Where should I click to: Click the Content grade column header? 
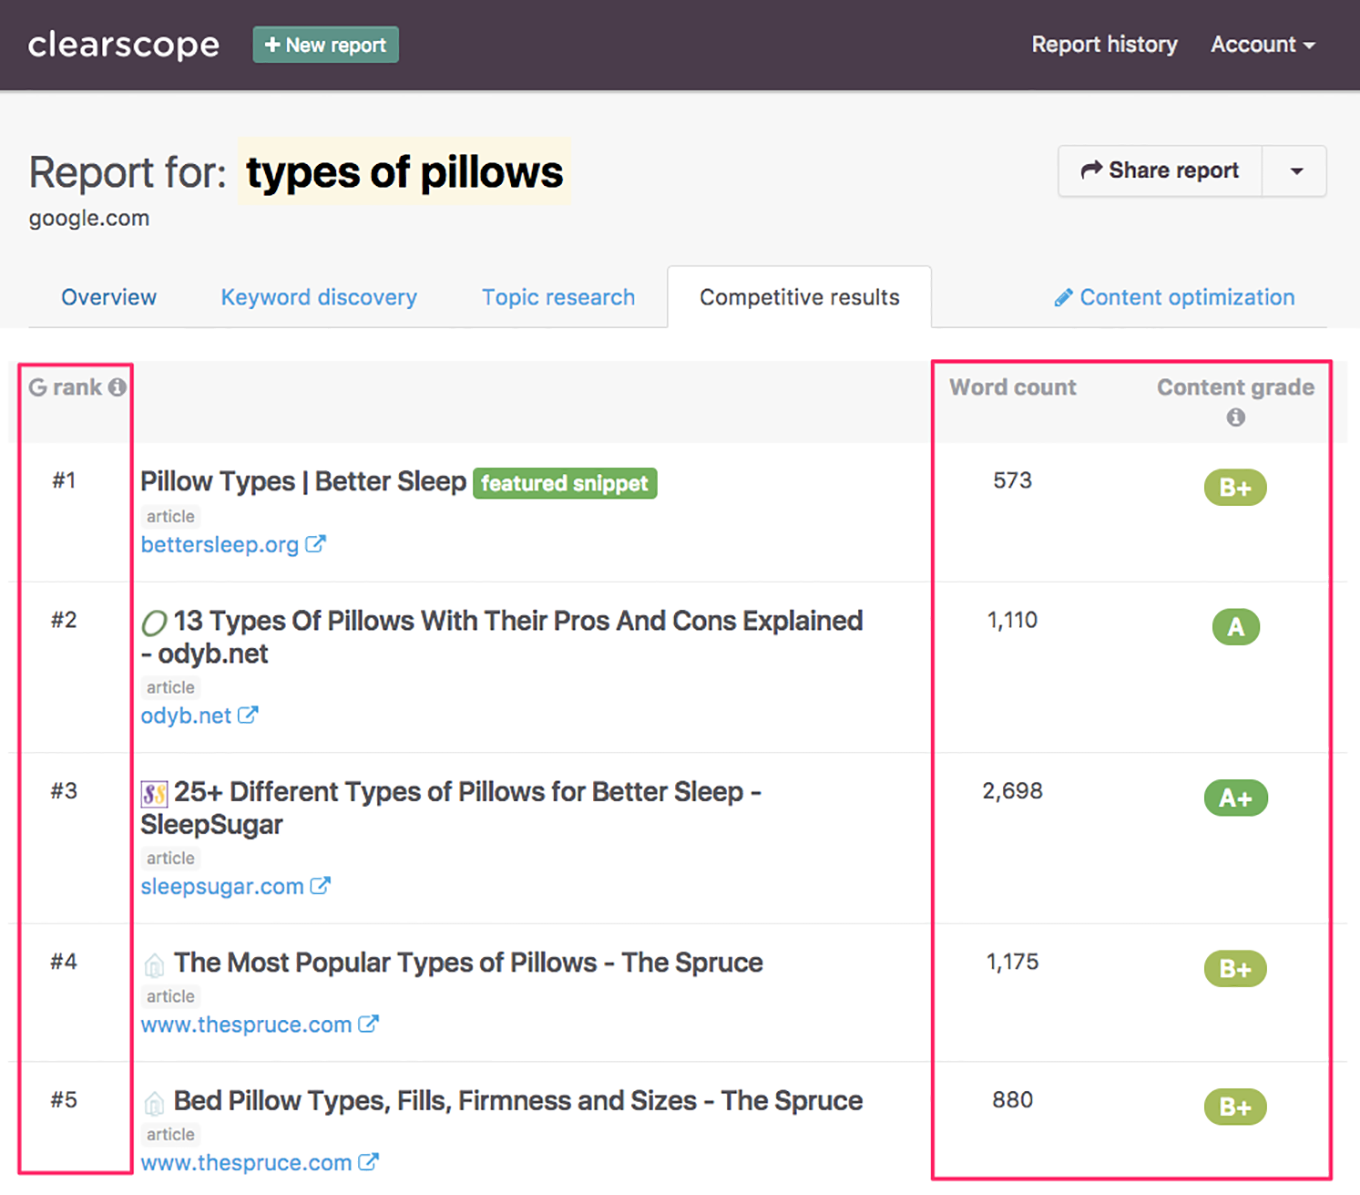click(1236, 387)
